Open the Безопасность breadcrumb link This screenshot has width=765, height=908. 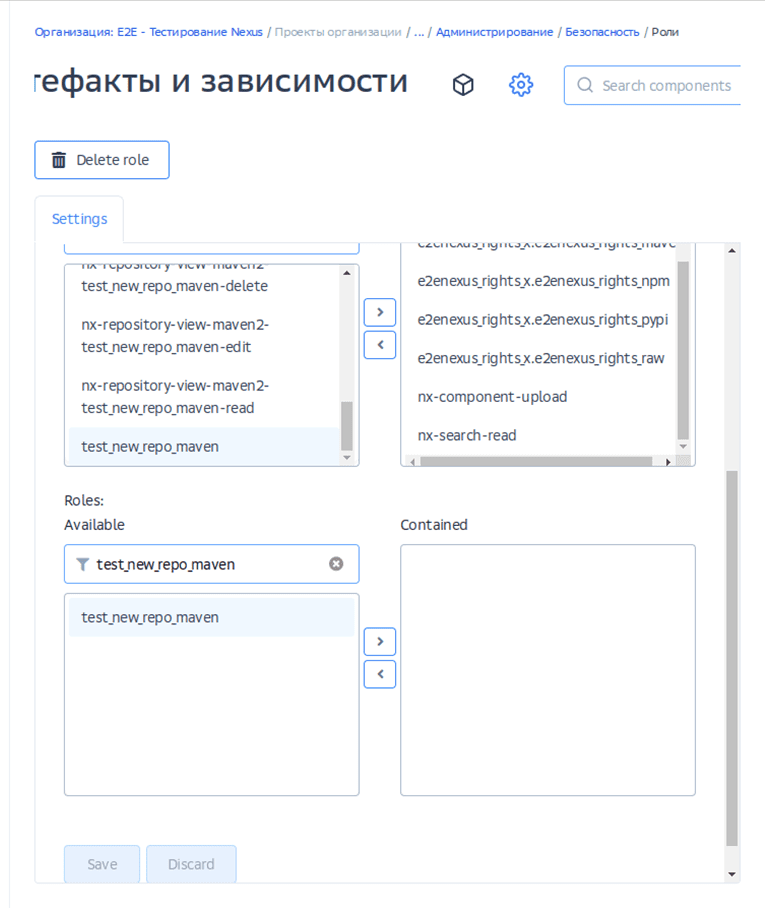(602, 32)
